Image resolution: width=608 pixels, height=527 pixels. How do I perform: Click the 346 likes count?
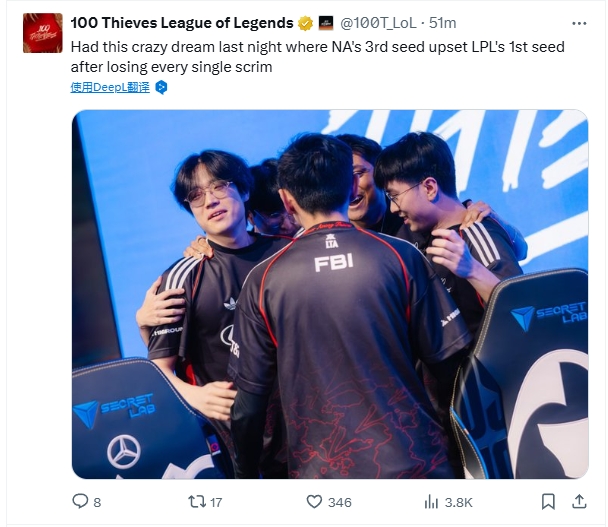click(340, 503)
